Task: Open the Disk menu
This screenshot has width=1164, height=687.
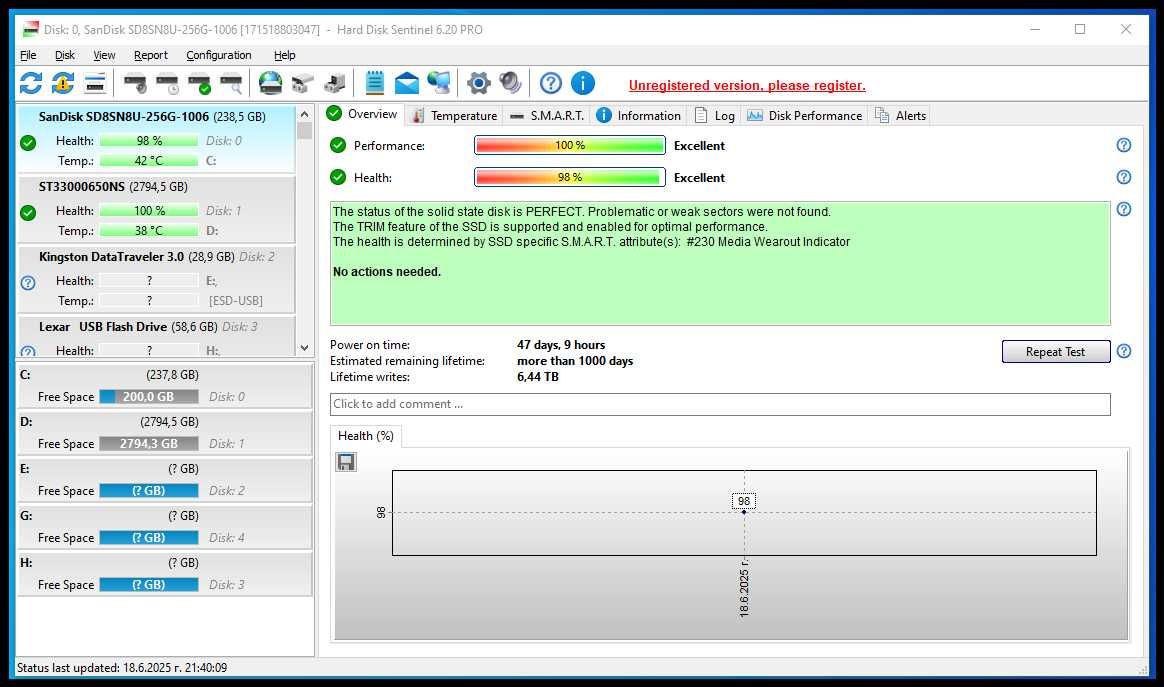Action: (x=65, y=55)
